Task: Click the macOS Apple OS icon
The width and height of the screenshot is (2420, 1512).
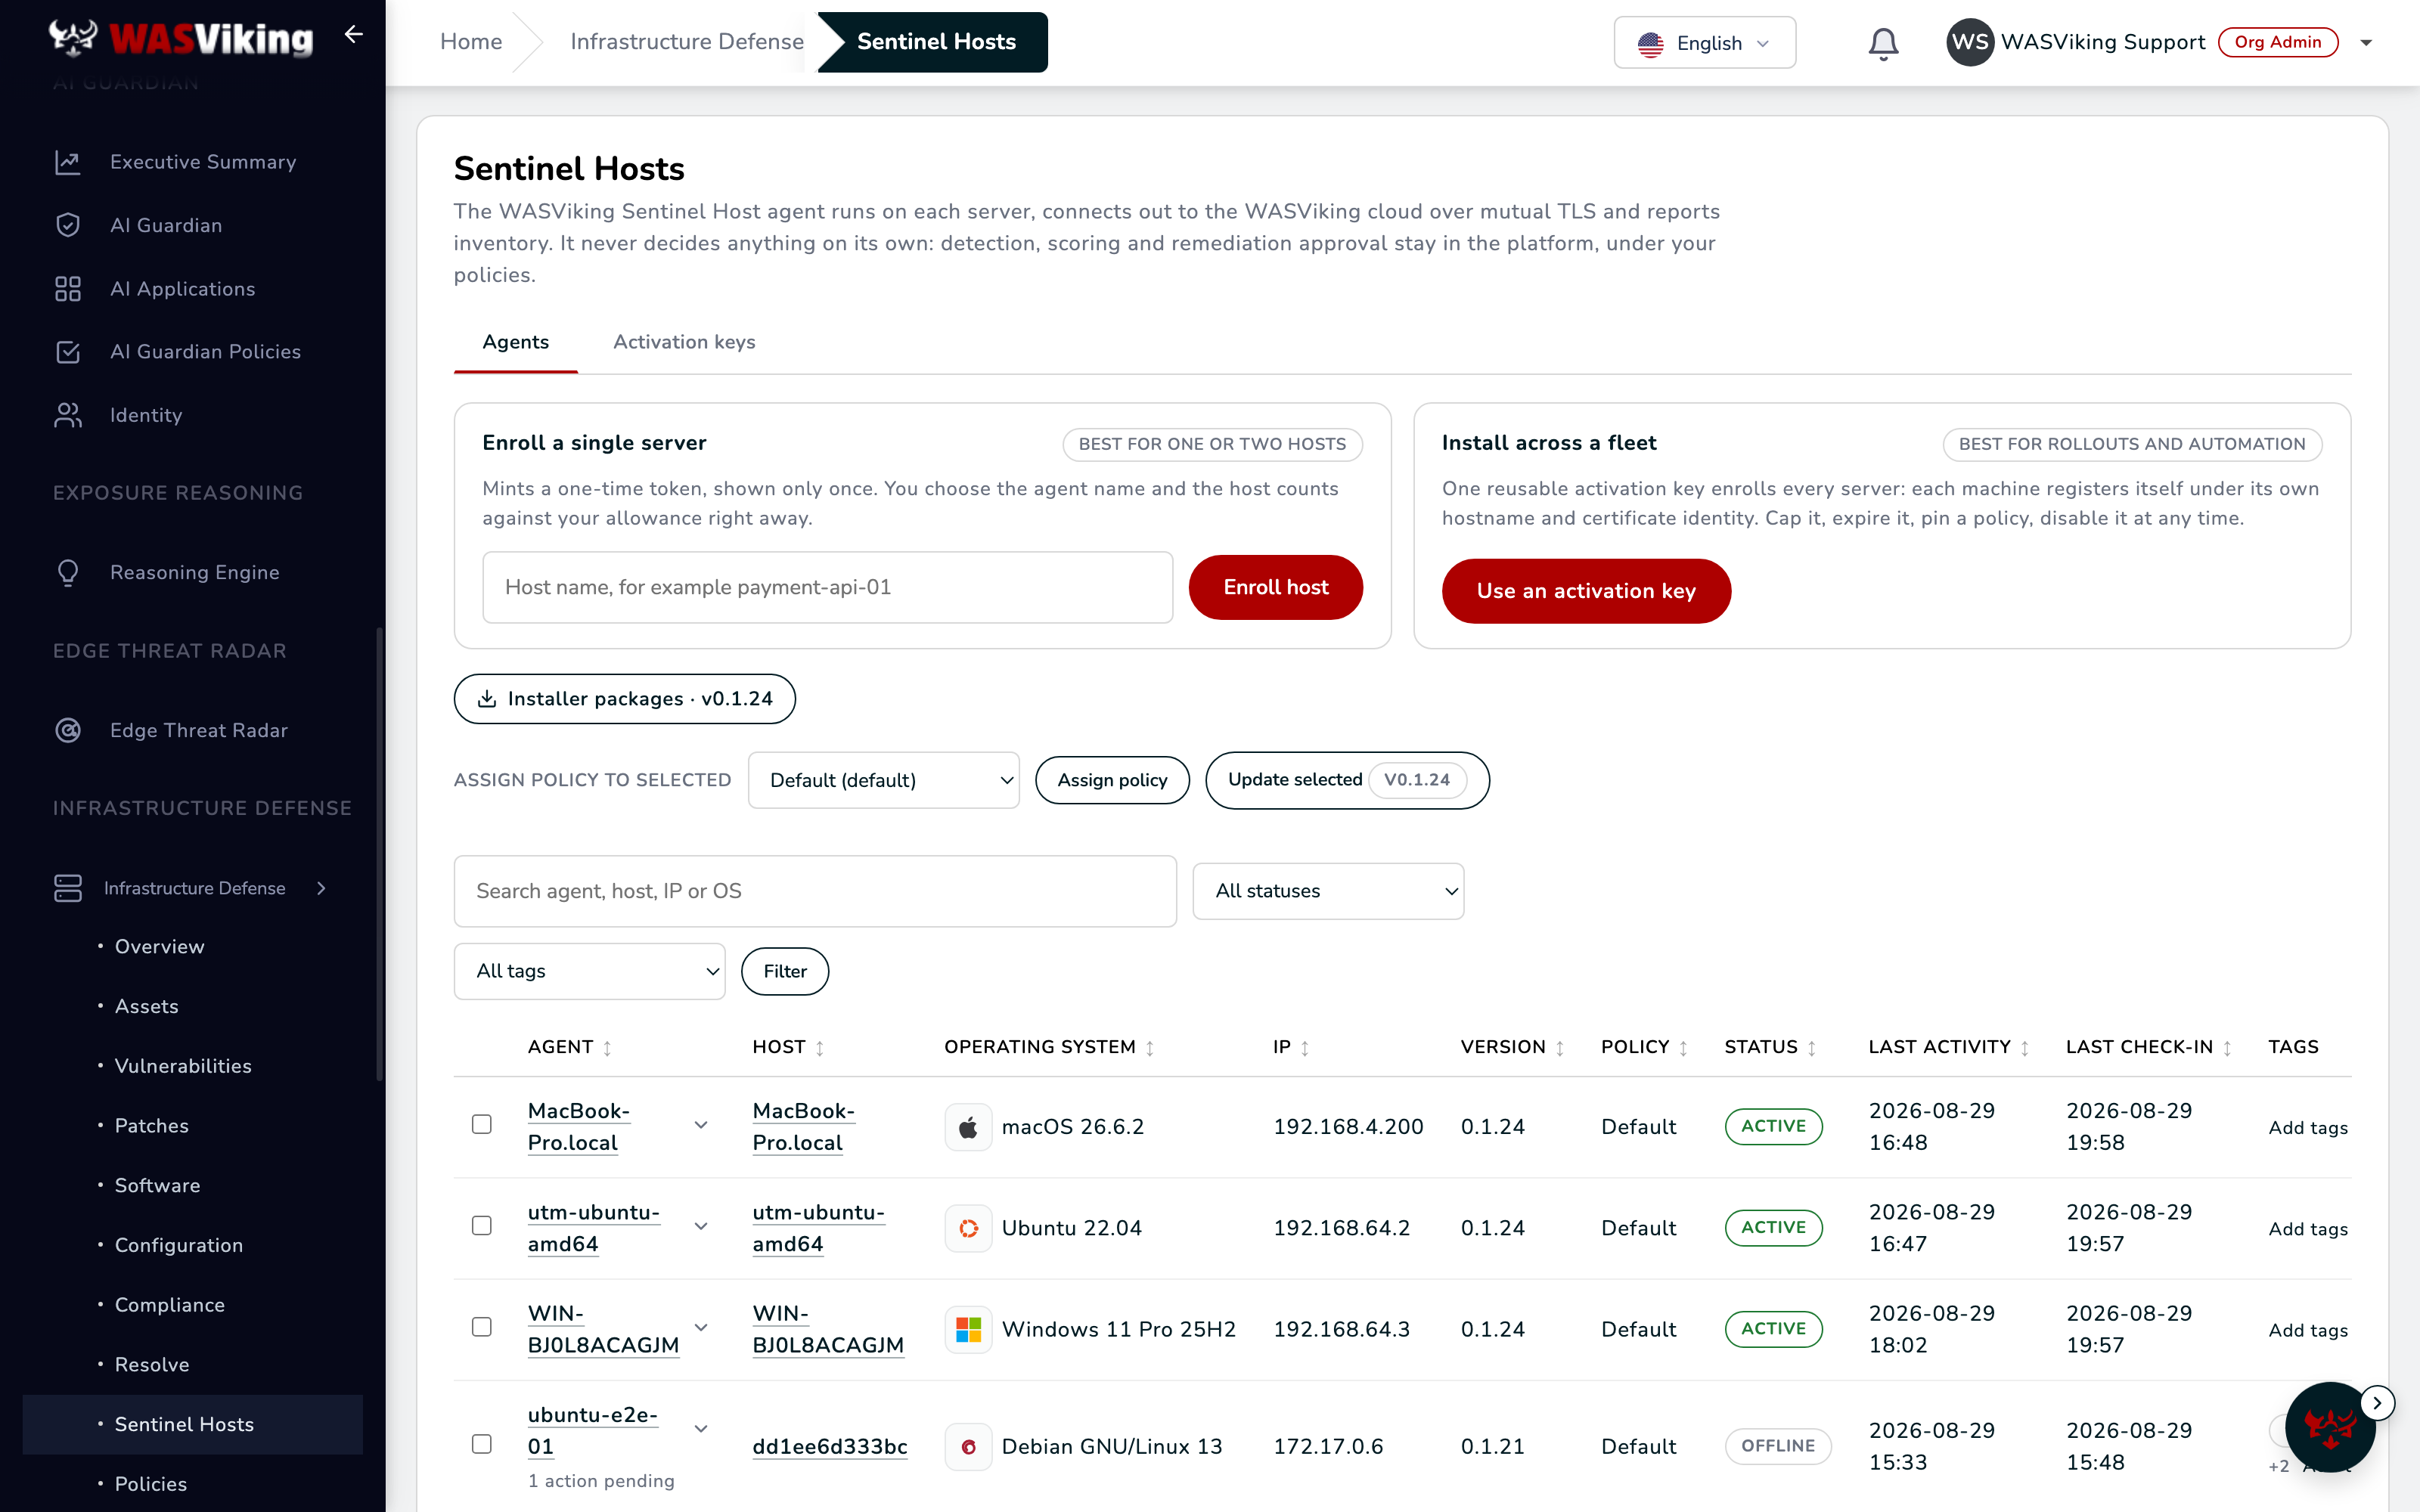Action: 968,1127
